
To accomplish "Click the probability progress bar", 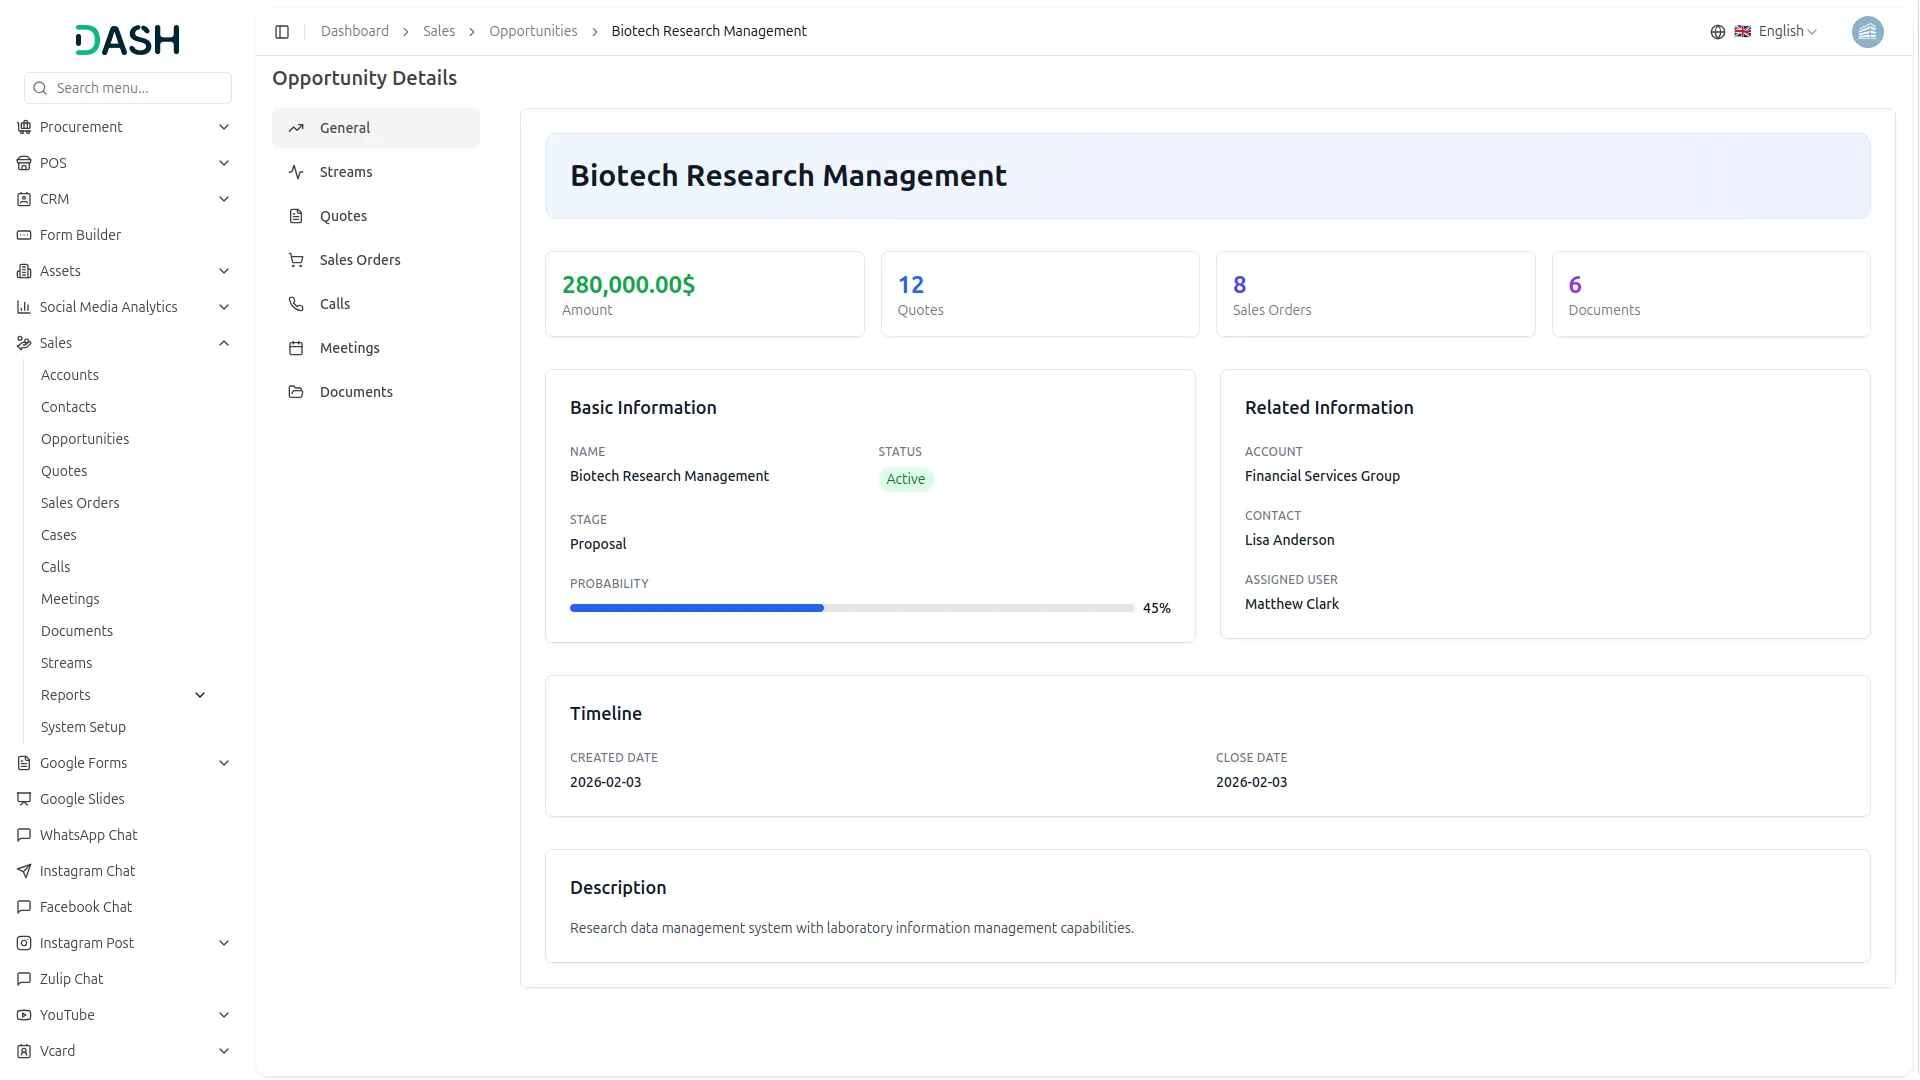I will (x=851, y=608).
